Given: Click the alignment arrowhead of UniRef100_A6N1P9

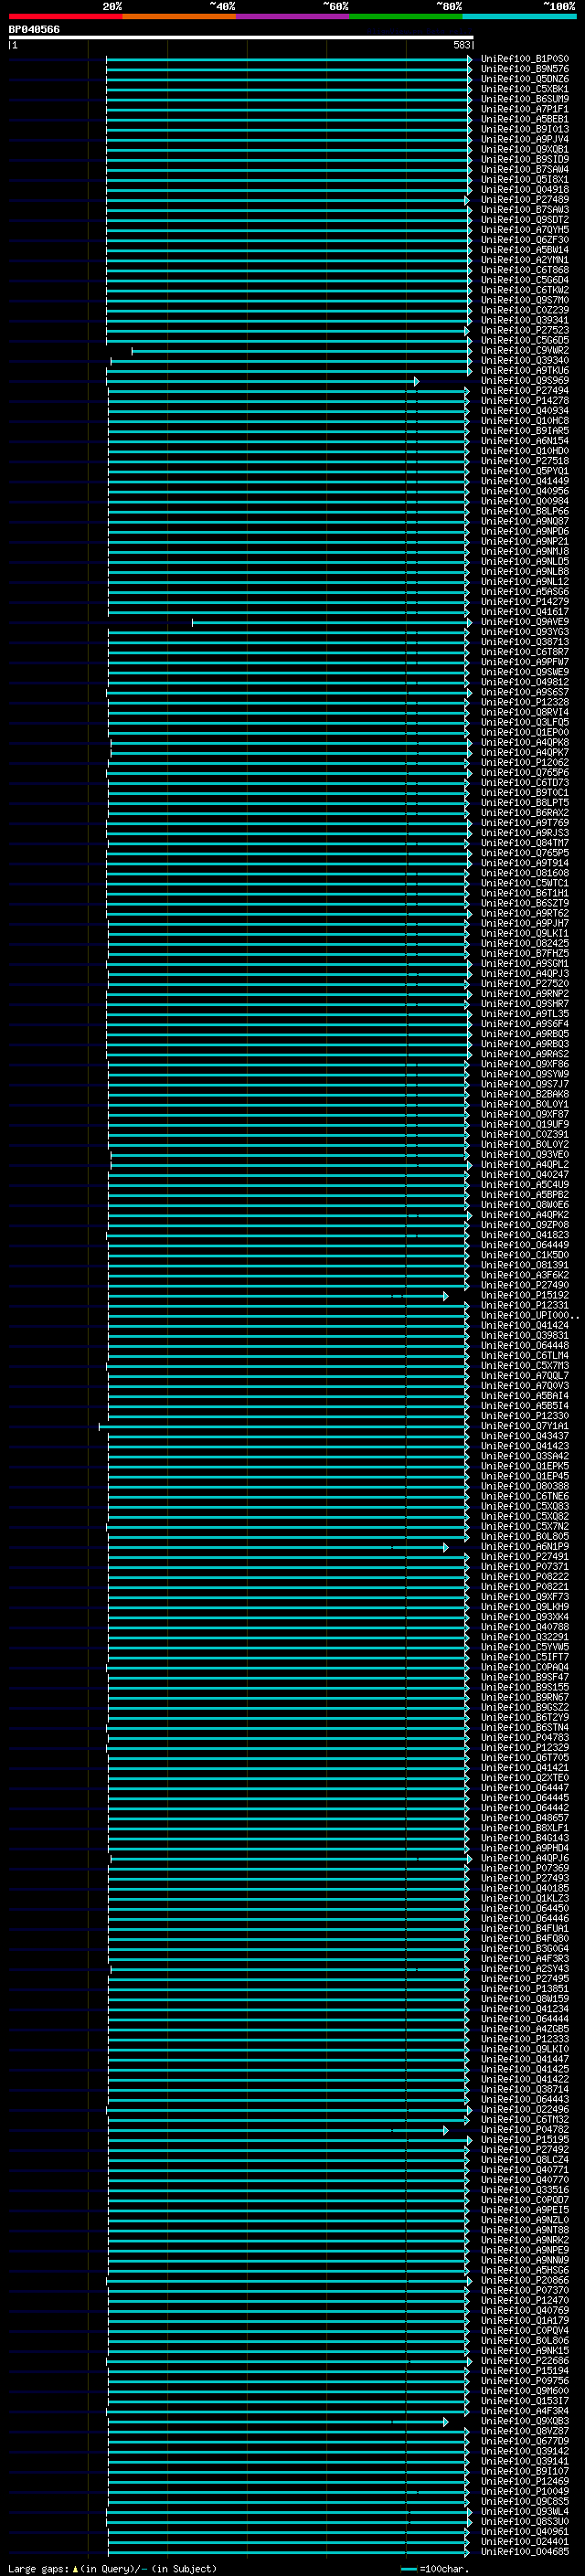Looking at the screenshot, I should tap(446, 1547).
